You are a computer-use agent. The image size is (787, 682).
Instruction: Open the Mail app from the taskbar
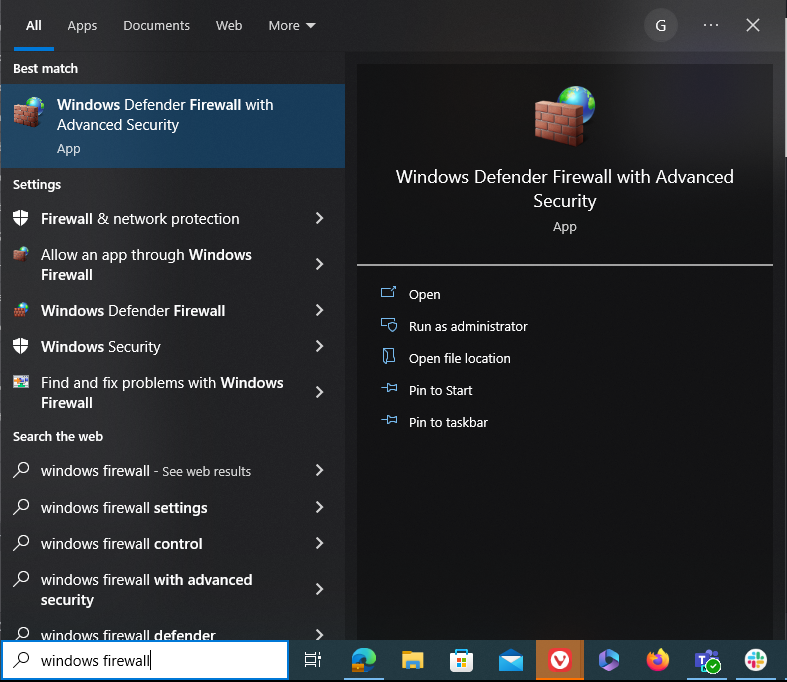click(510, 660)
